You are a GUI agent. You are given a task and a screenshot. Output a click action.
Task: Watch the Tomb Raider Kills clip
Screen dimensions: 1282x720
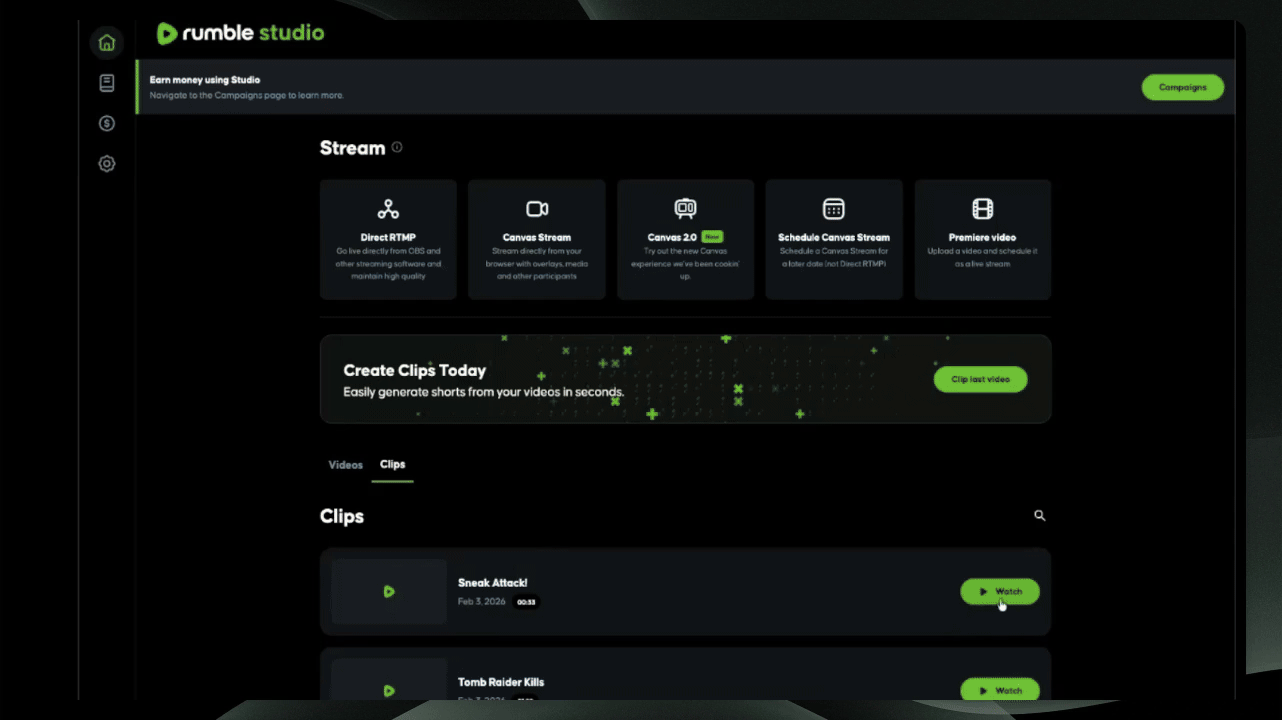click(x=1000, y=690)
